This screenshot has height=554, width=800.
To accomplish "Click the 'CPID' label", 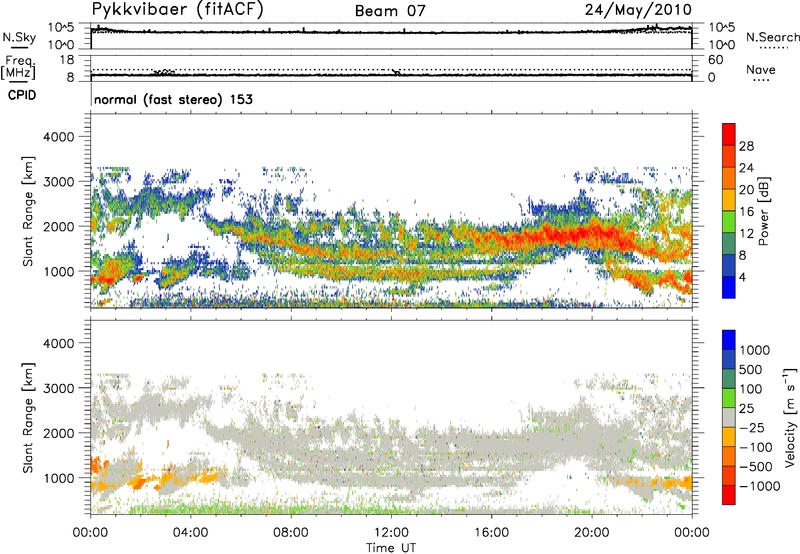I will tap(22, 95).
